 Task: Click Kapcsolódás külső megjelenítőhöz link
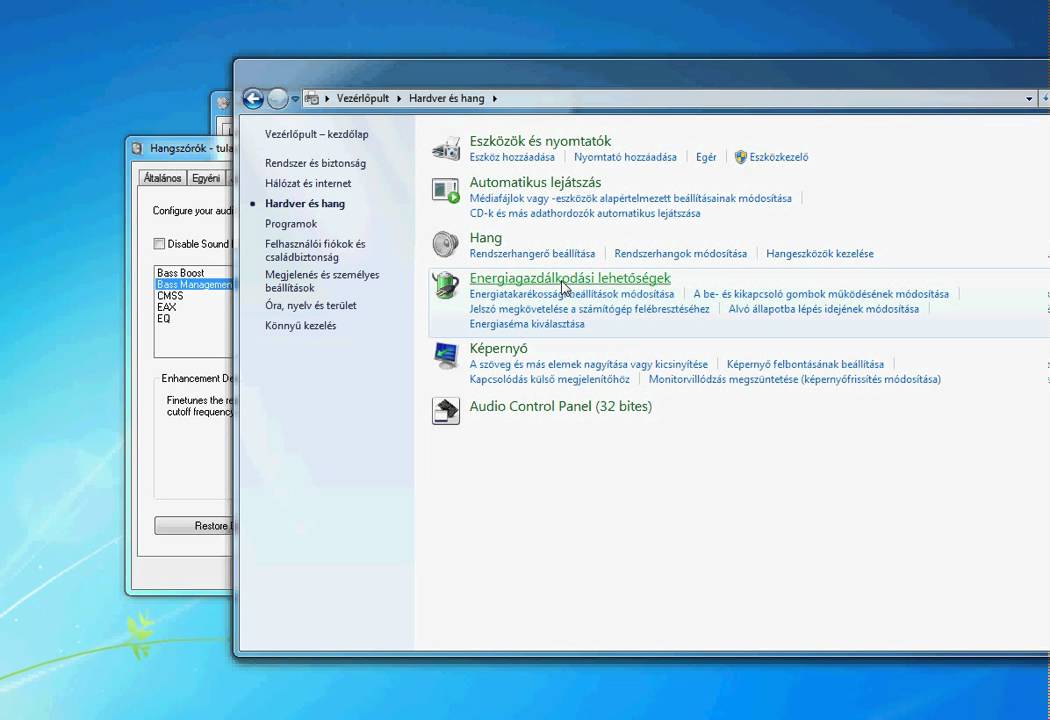point(550,380)
